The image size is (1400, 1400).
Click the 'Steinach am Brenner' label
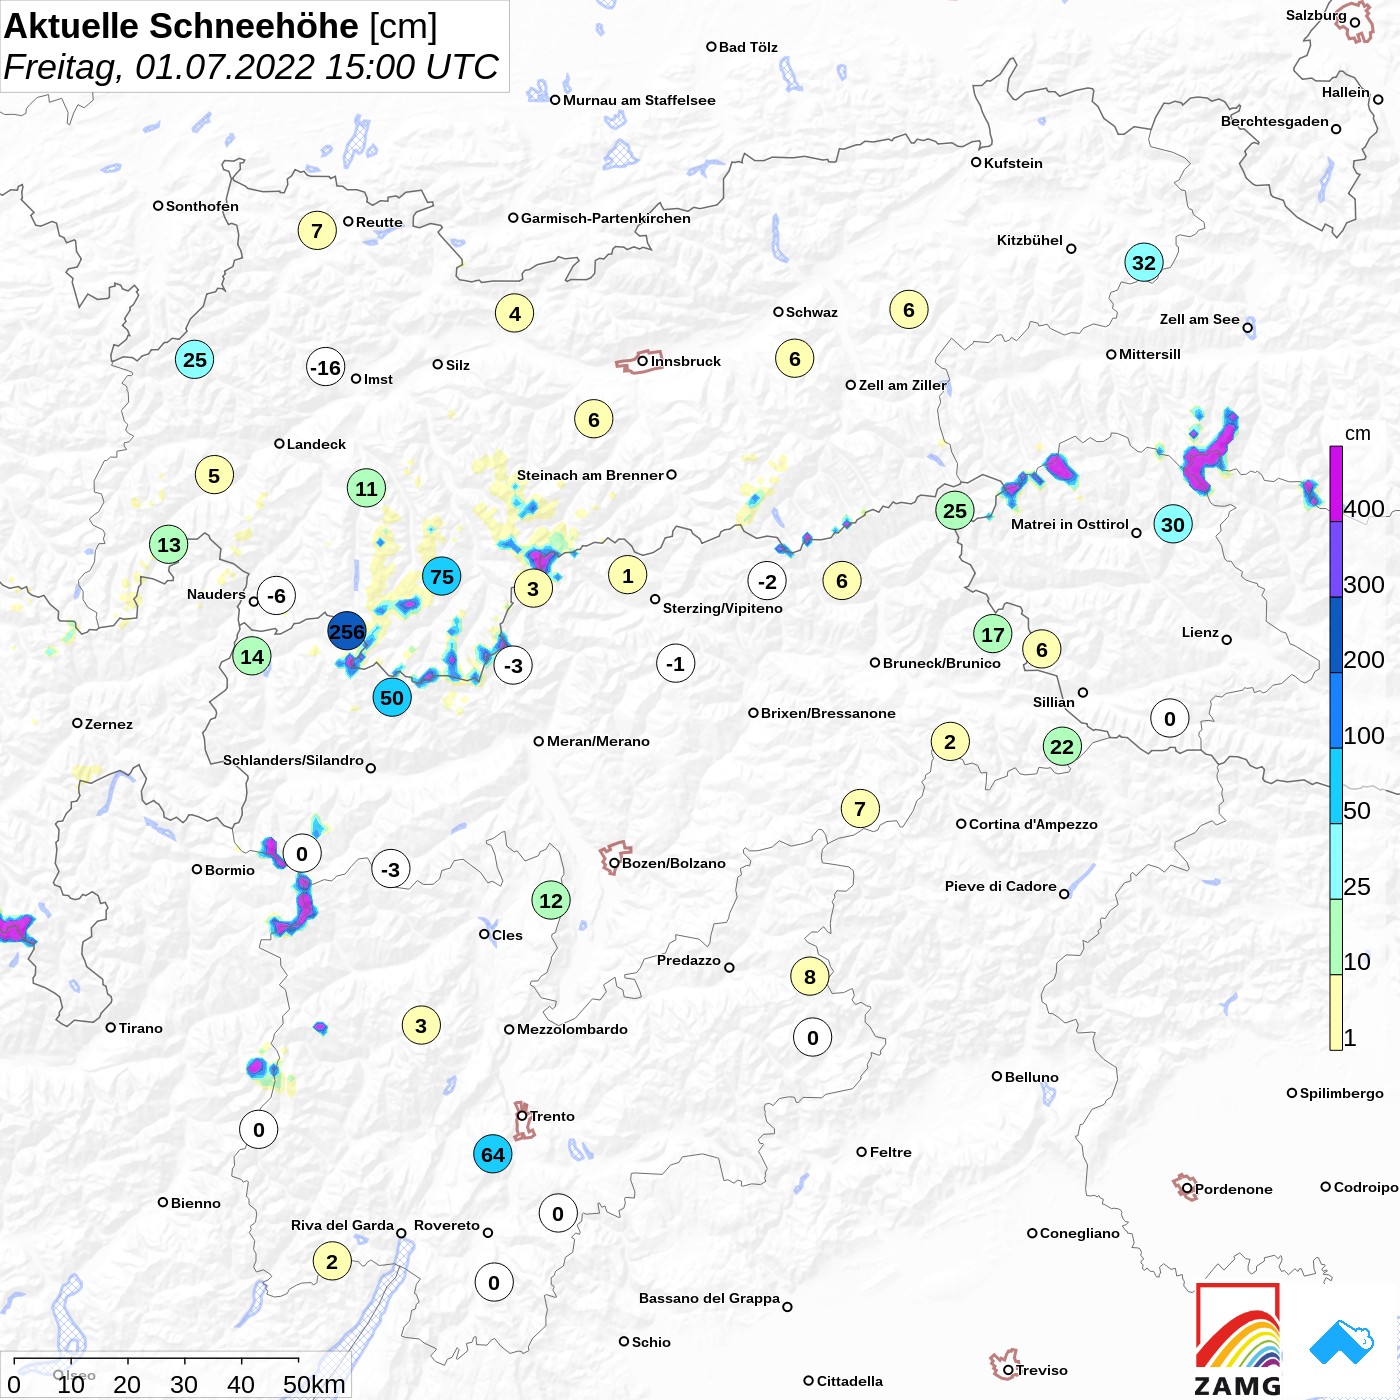click(590, 475)
